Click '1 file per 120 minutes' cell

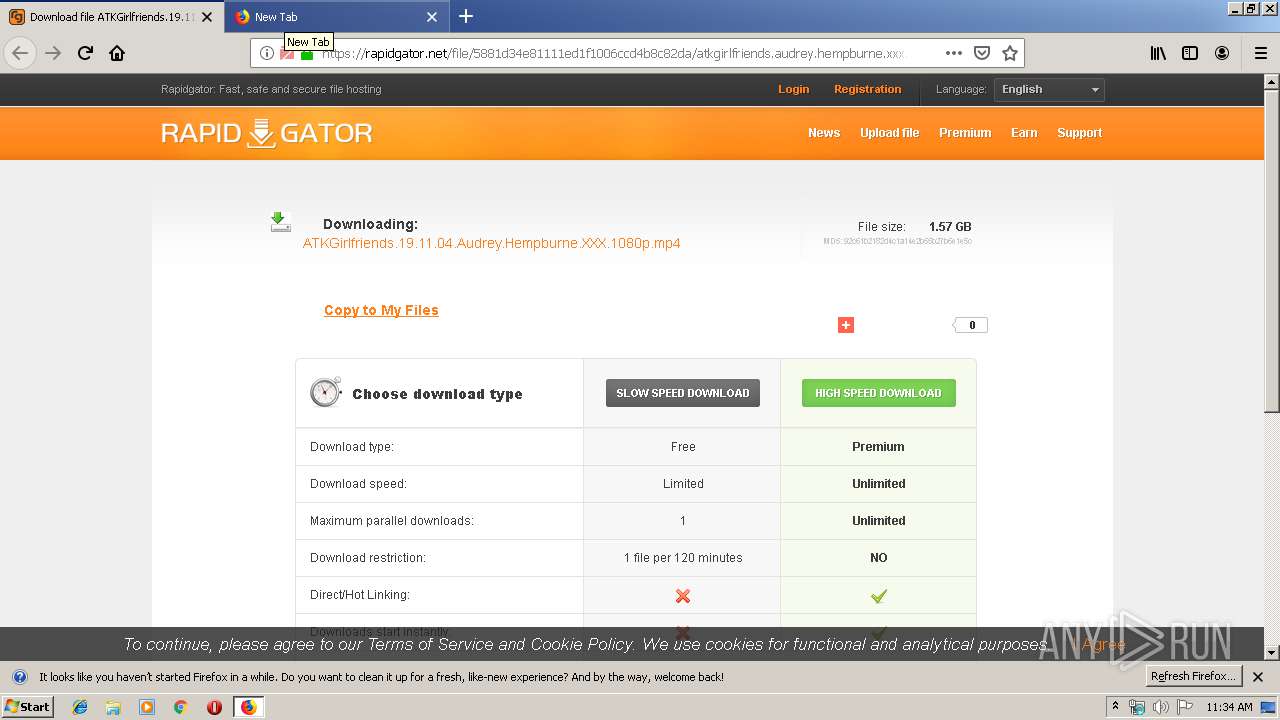point(683,558)
